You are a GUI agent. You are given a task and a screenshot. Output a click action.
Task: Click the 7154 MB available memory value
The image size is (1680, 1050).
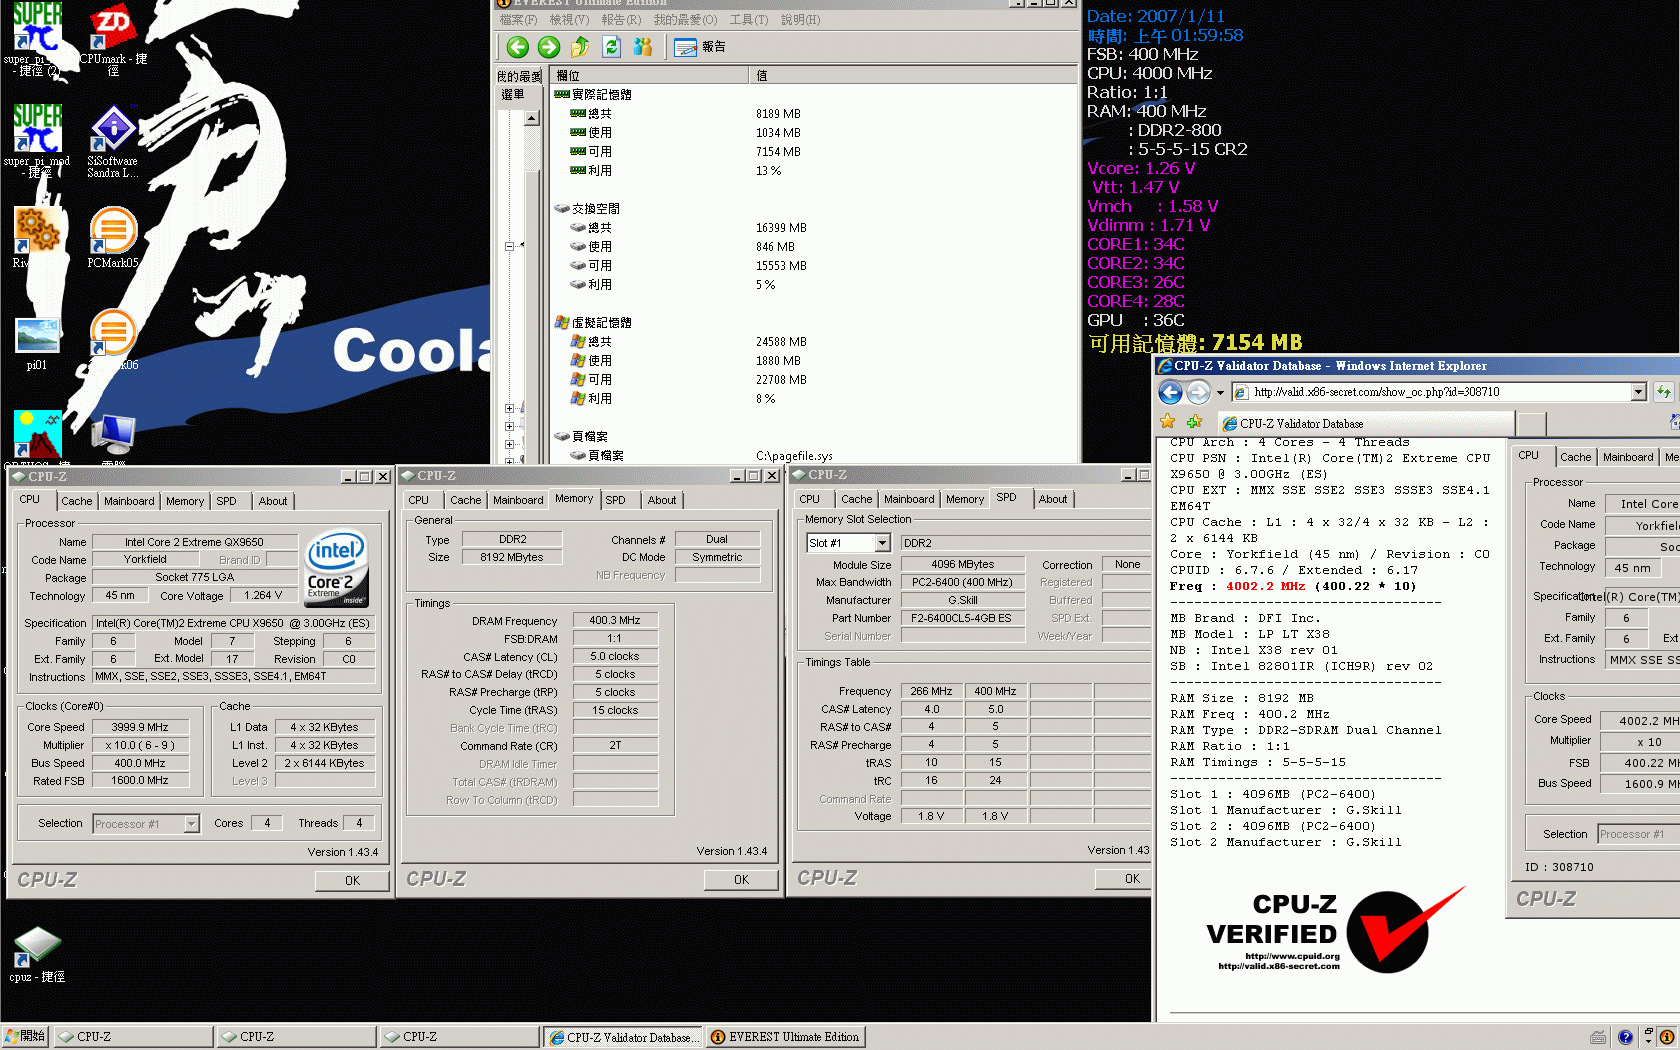point(778,152)
